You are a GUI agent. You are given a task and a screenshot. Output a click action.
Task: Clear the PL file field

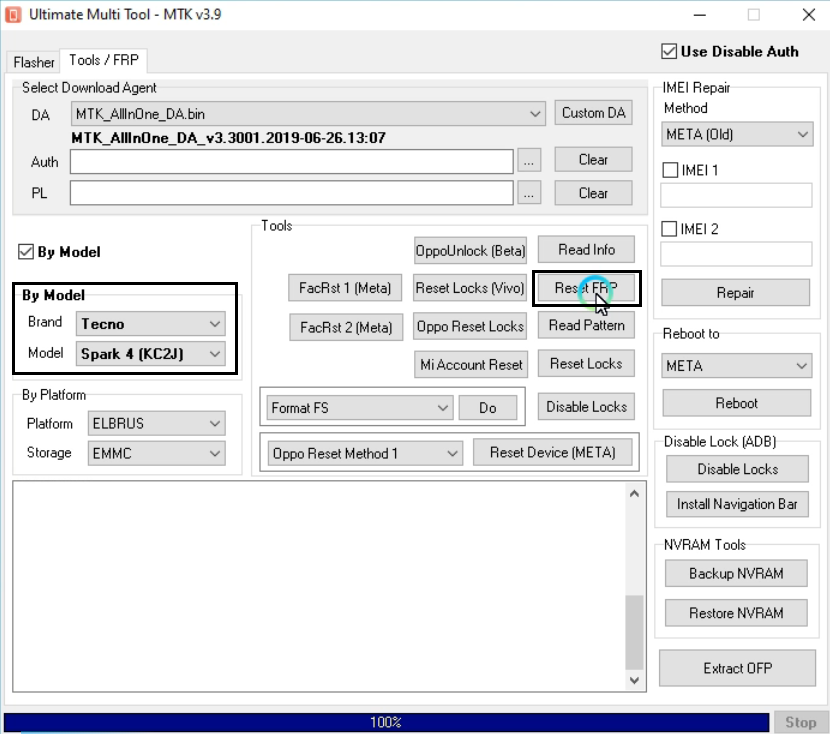pyautogui.click(x=593, y=193)
